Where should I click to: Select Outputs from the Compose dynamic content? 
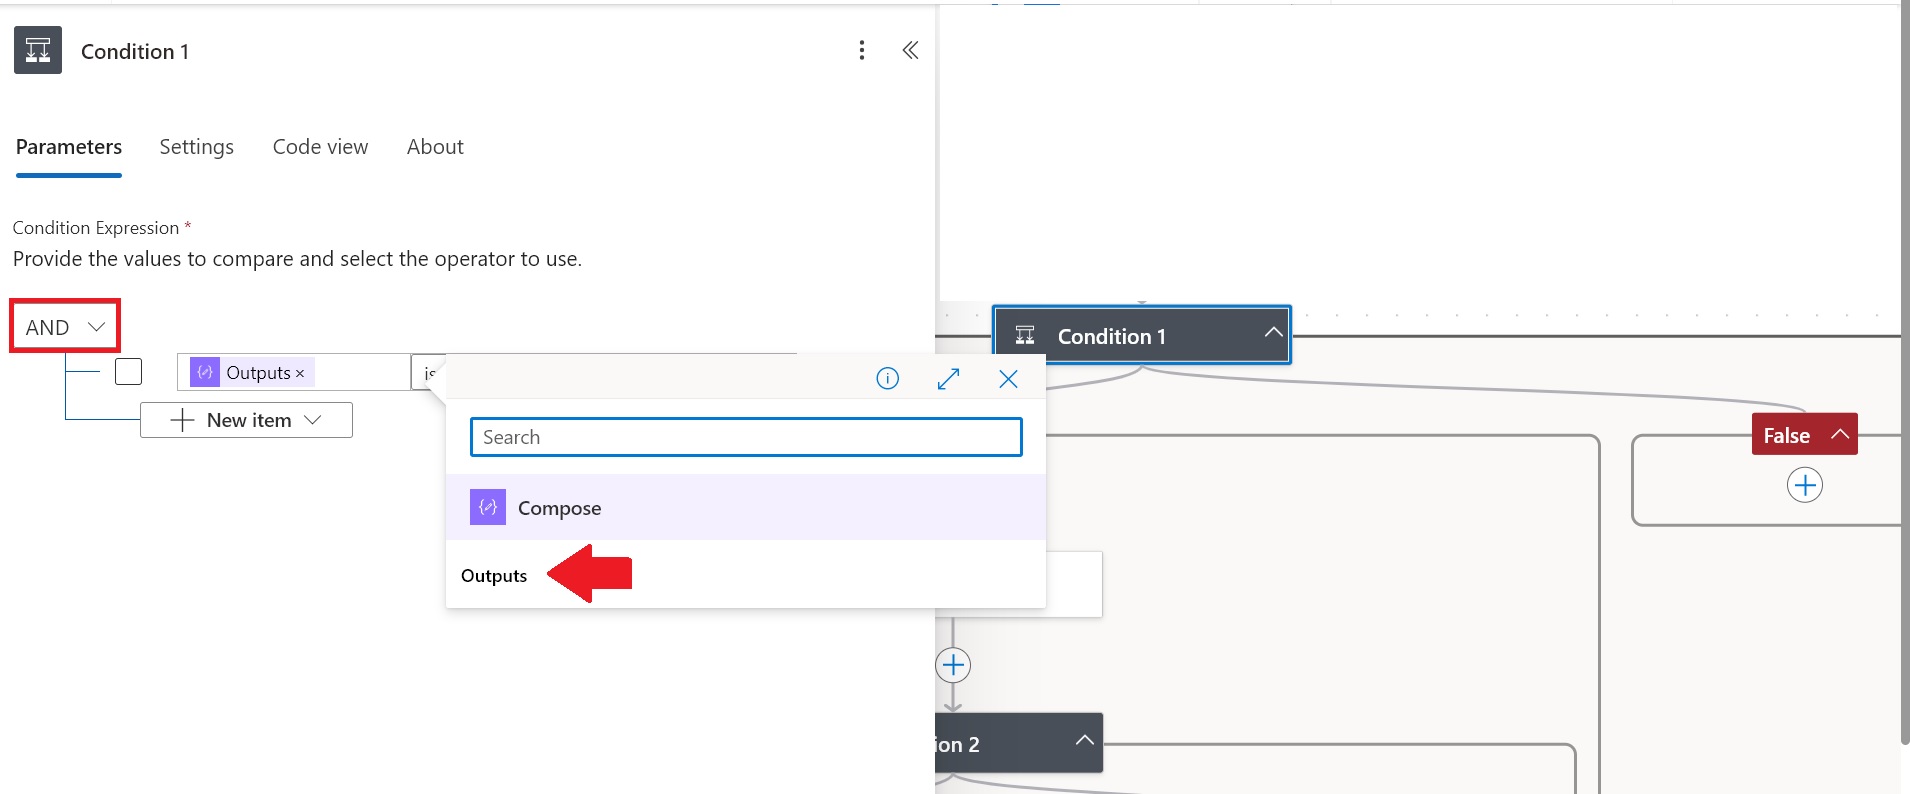point(494,576)
